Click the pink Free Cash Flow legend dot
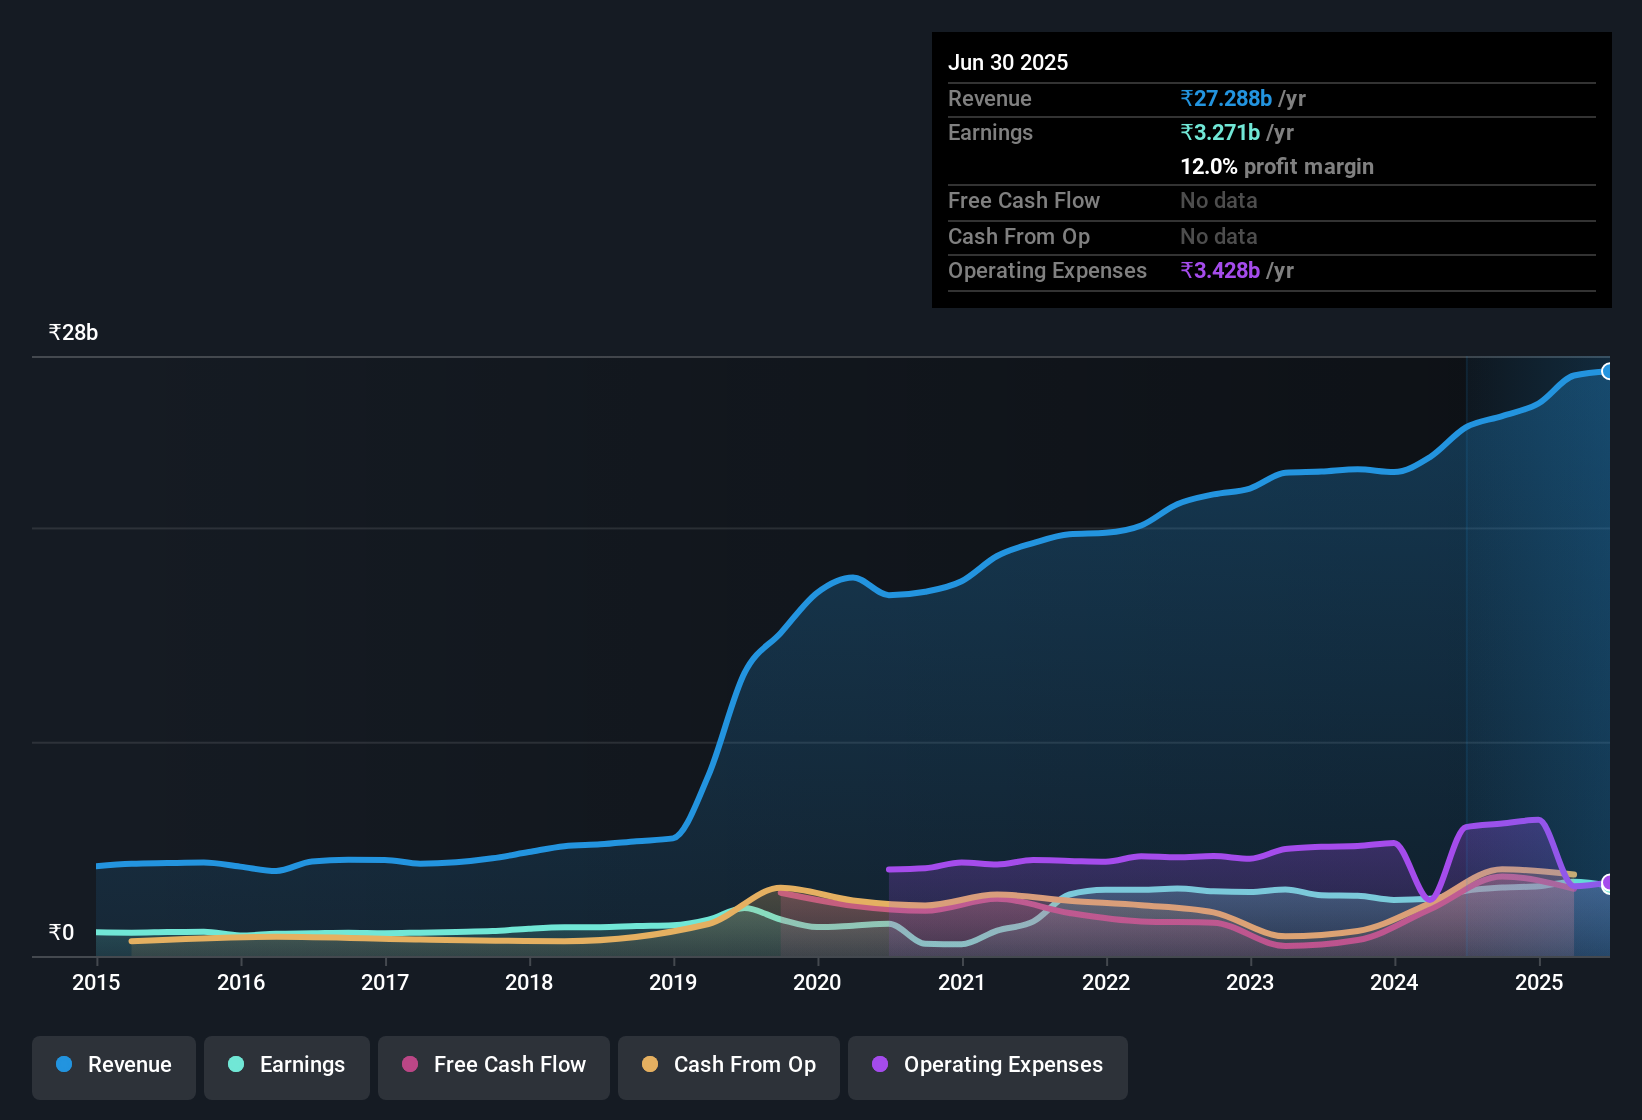Viewport: 1642px width, 1120px height. coord(409,1065)
